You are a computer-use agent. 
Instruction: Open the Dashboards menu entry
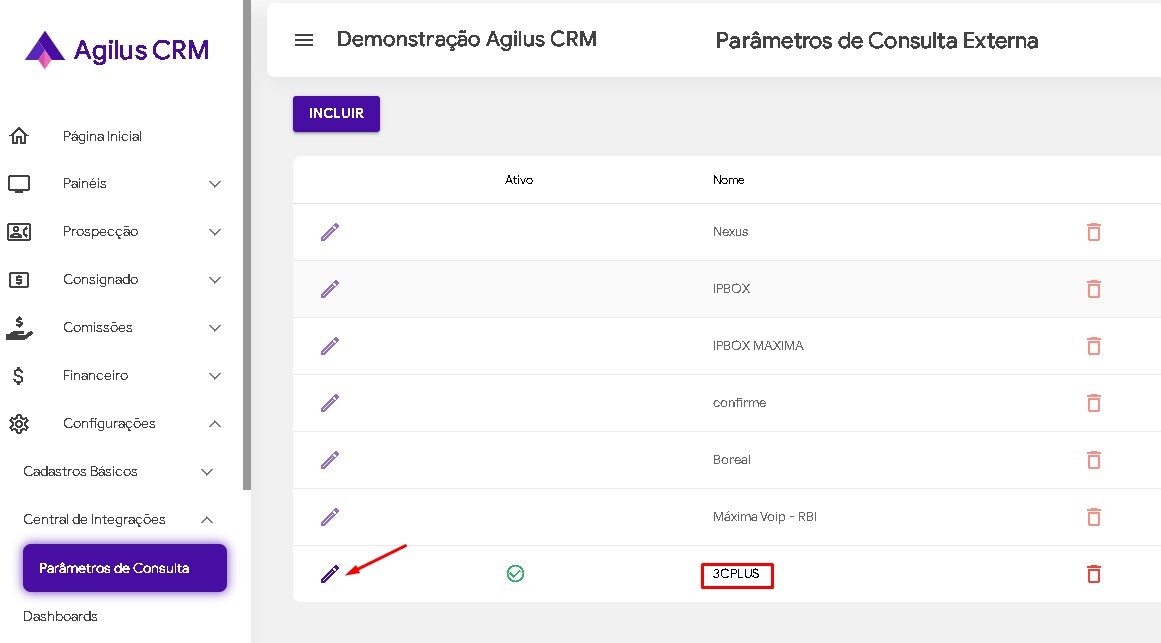click(x=60, y=616)
